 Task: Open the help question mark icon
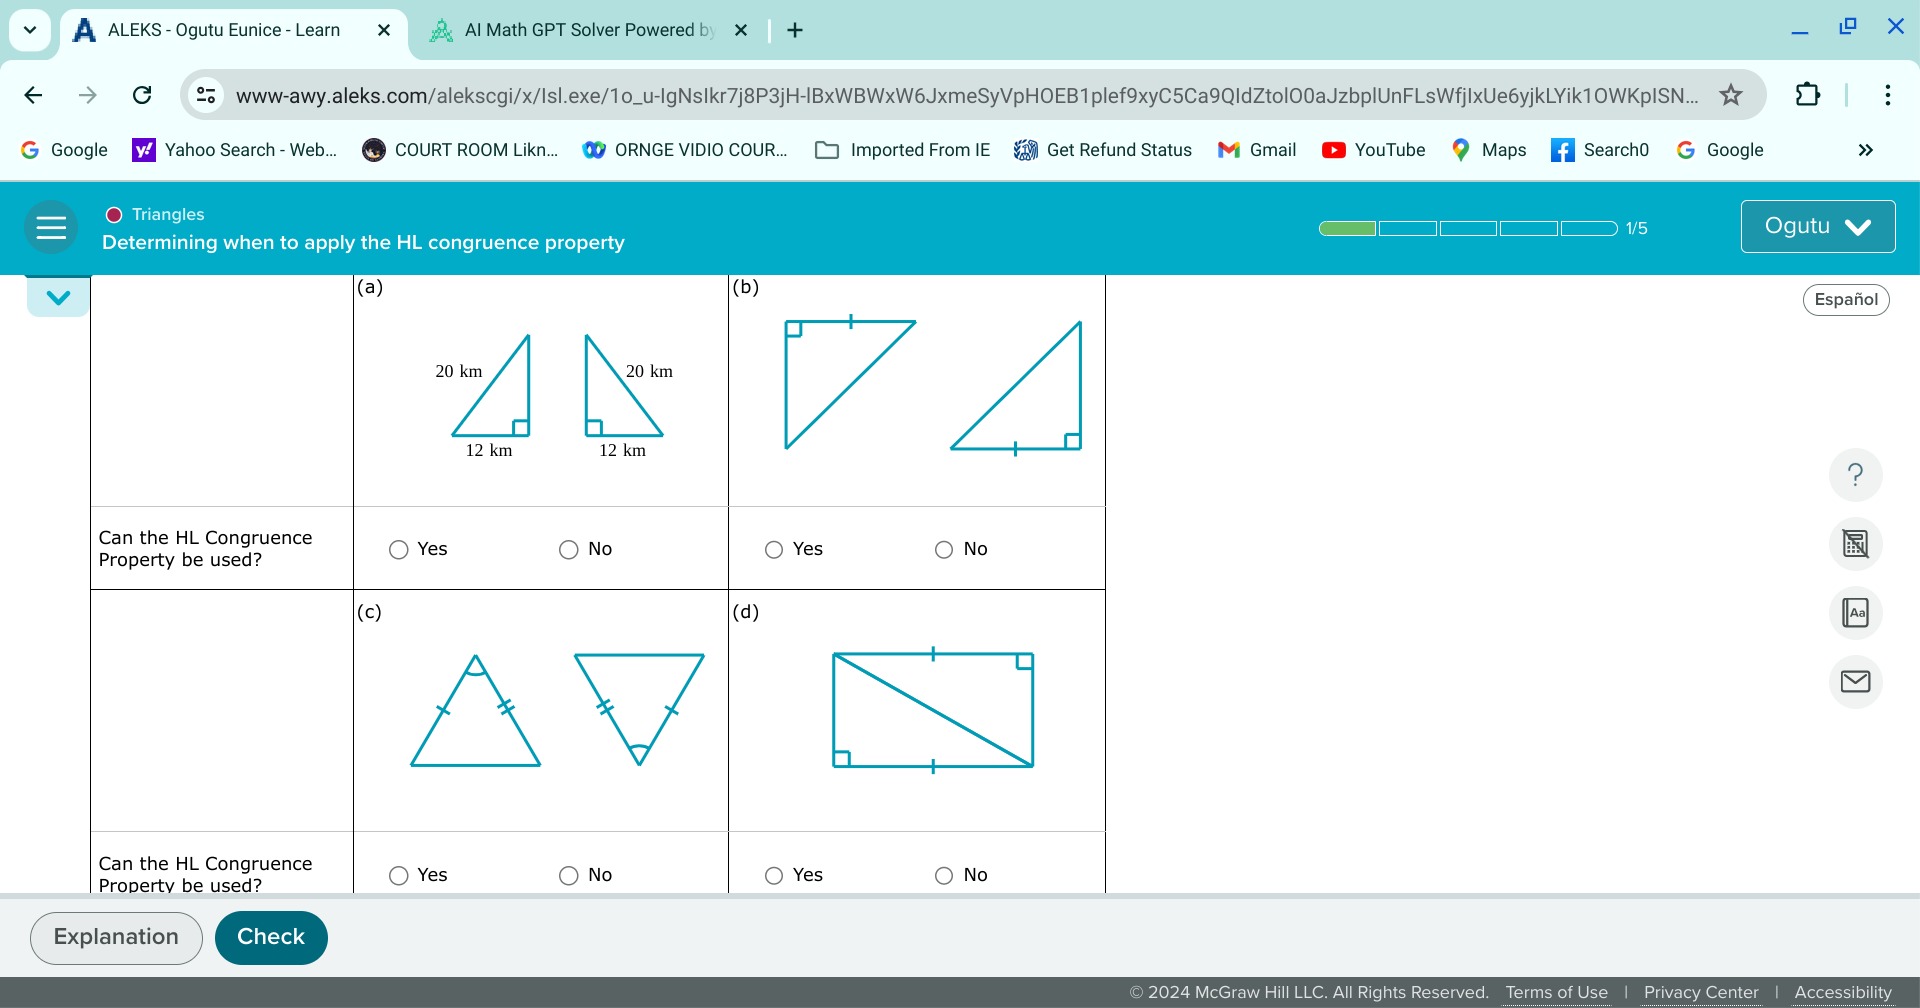coord(1855,474)
